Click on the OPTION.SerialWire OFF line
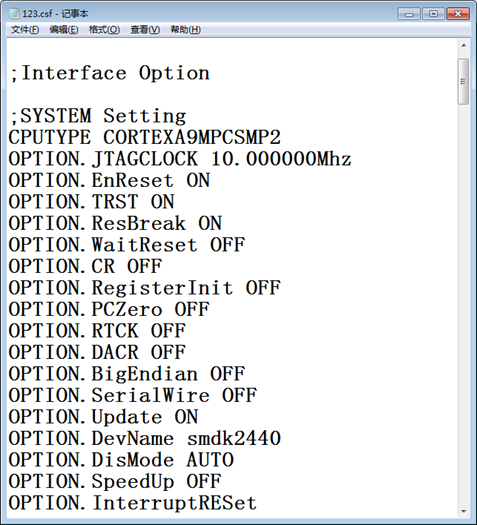The image size is (477, 525). (133, 395)
